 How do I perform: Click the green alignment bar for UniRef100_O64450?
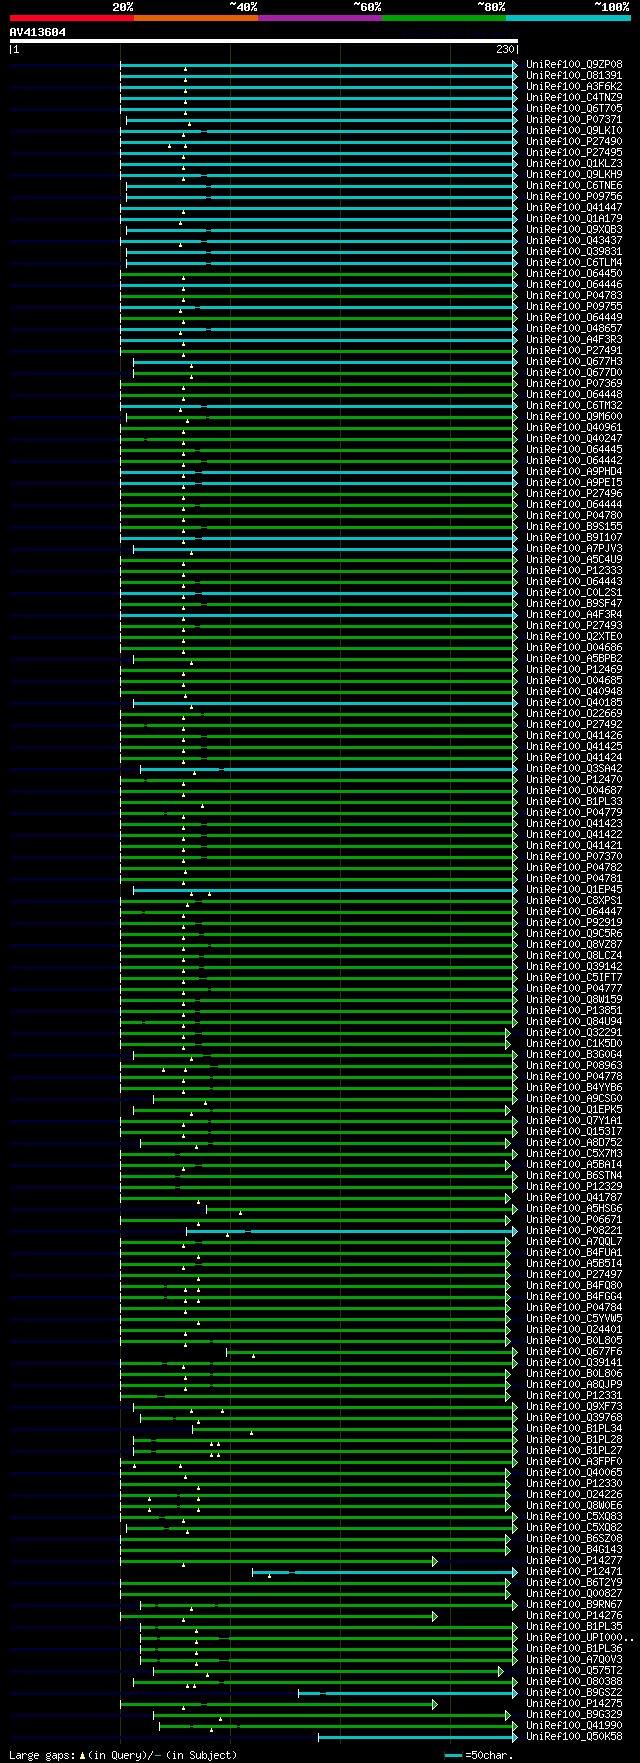click(x=319, y=274)
